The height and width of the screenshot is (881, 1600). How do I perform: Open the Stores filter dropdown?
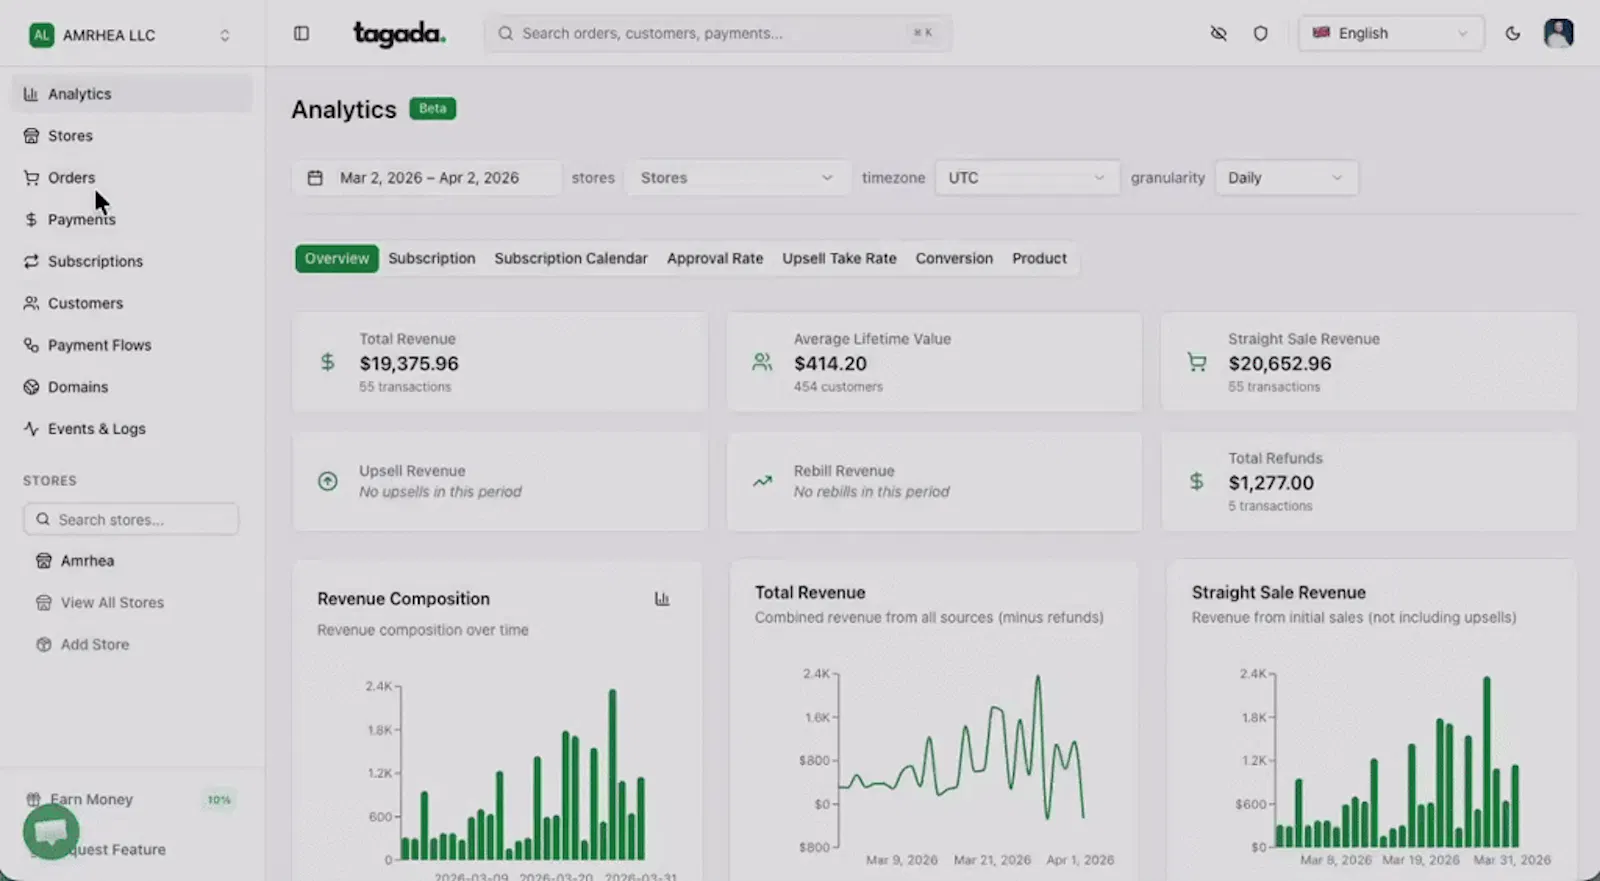[x=737, y=178]
